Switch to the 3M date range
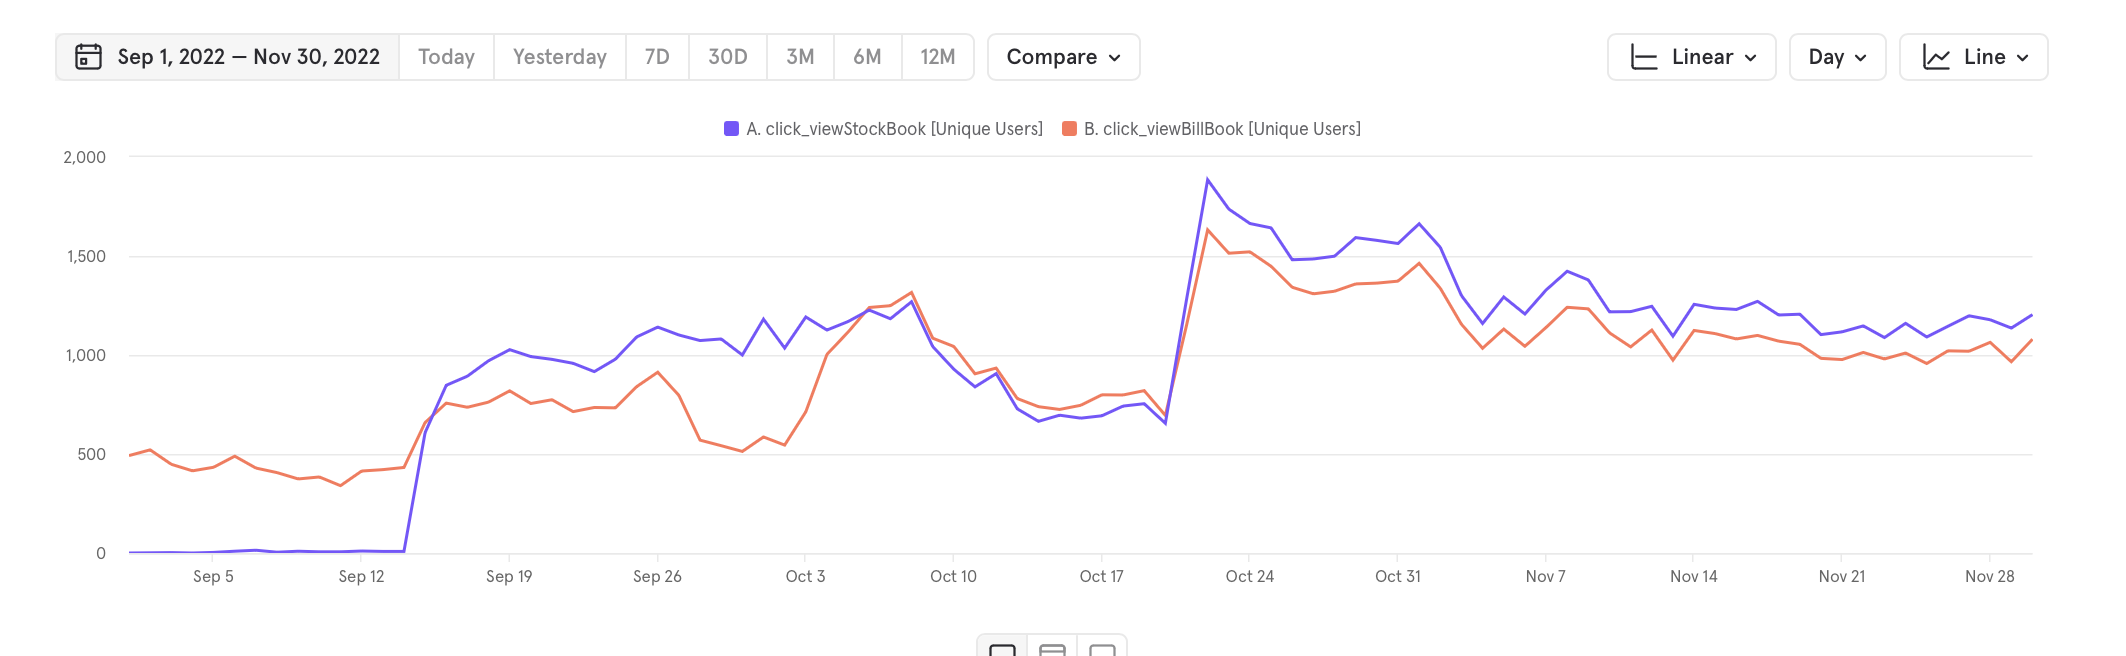This screenshot has height=656, width=2126. pos(800,57)
